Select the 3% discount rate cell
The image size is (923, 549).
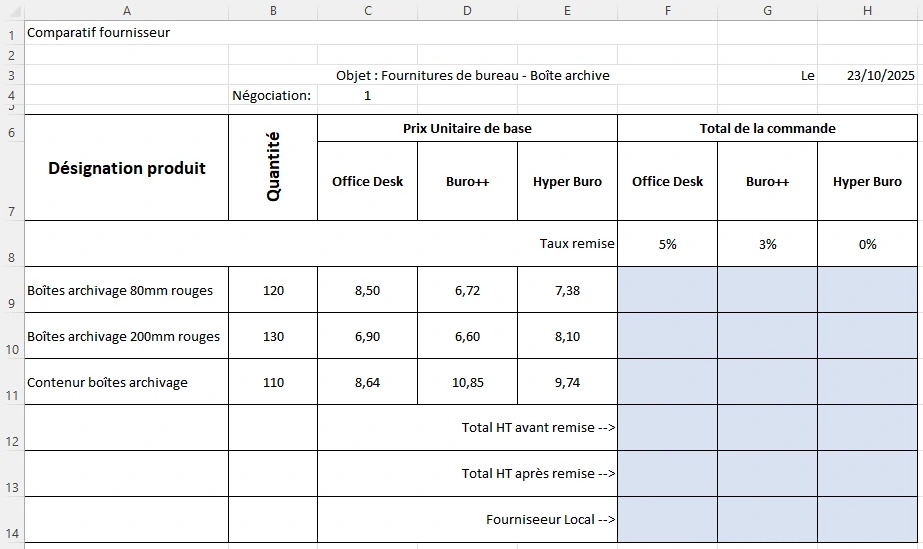pyautogui.click(x=767, y=244)
